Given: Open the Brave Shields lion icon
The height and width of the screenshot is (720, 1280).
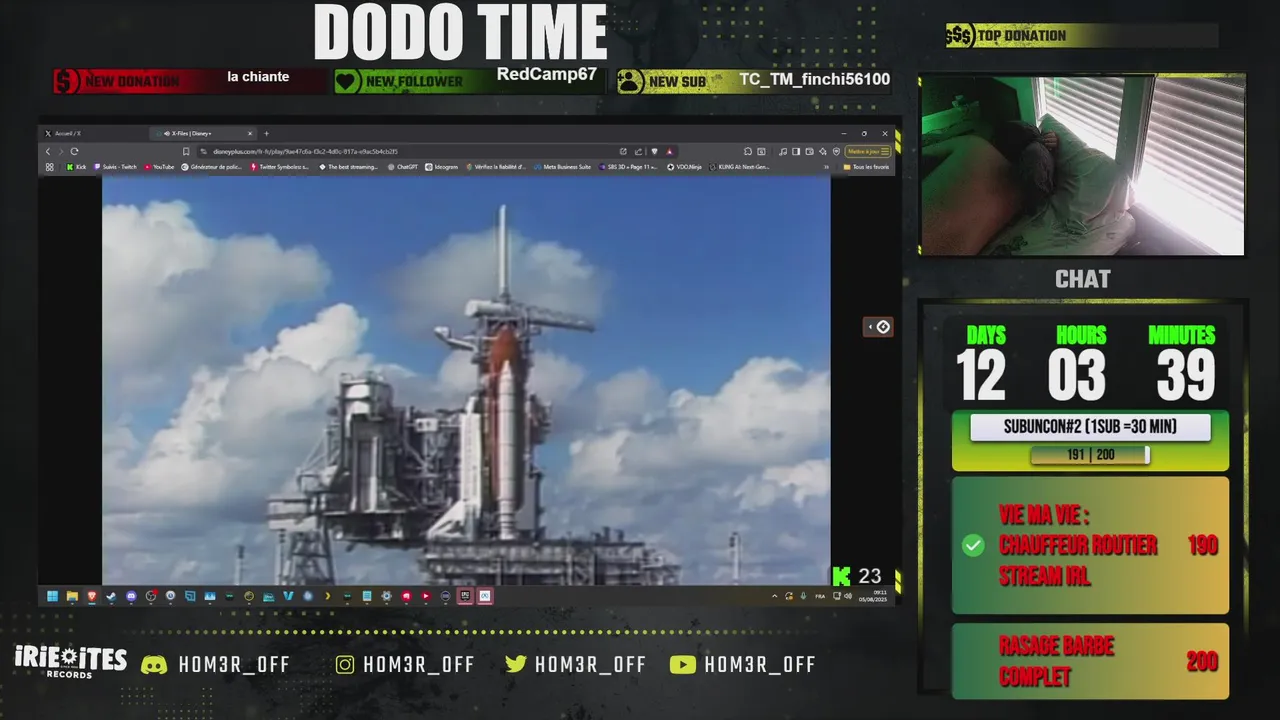Looking at the screenshot, I should [x=654, y=151].
